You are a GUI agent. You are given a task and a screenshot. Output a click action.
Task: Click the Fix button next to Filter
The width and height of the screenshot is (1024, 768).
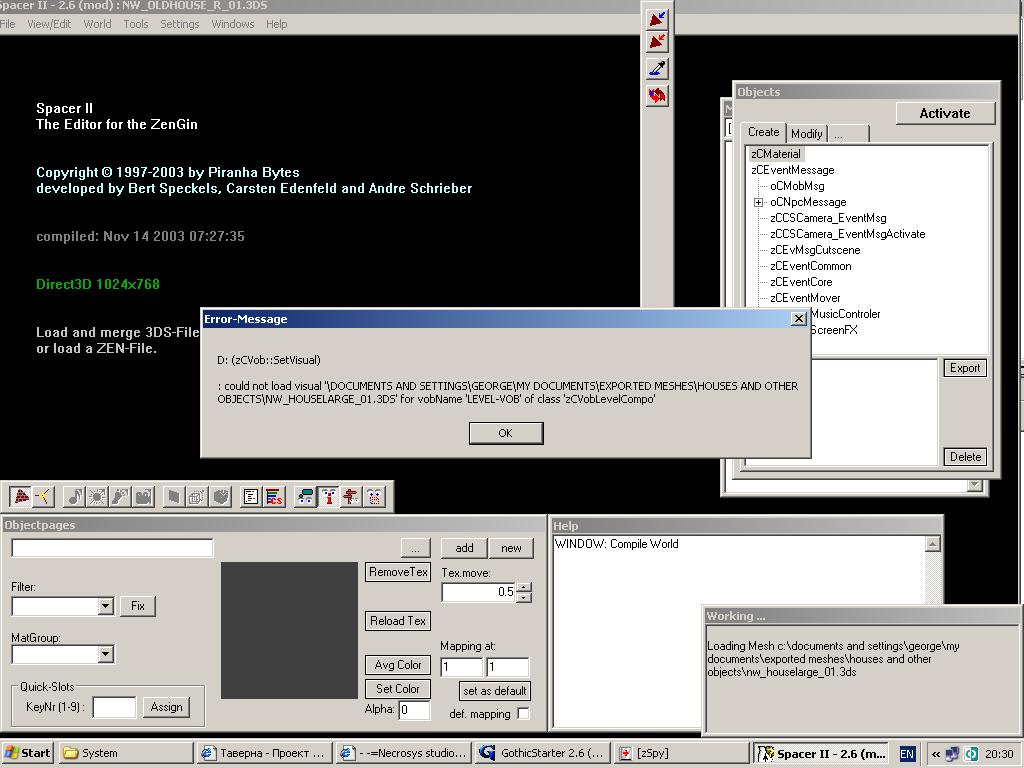138,605
